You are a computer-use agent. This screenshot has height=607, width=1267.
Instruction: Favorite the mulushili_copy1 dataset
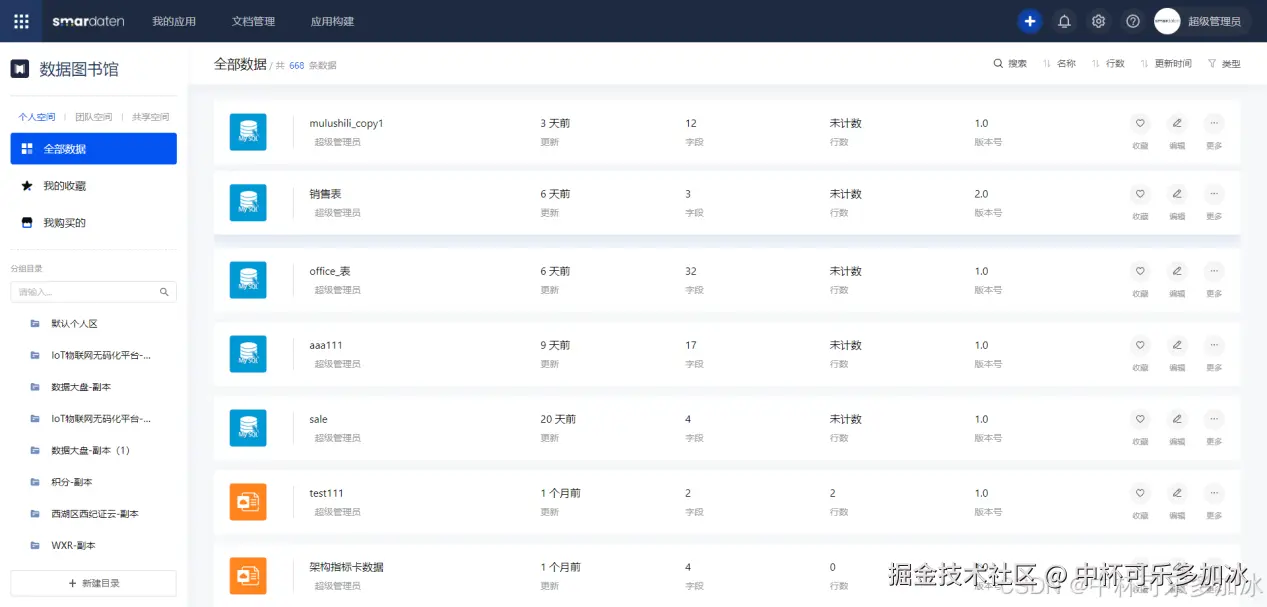coord(1140,124)
